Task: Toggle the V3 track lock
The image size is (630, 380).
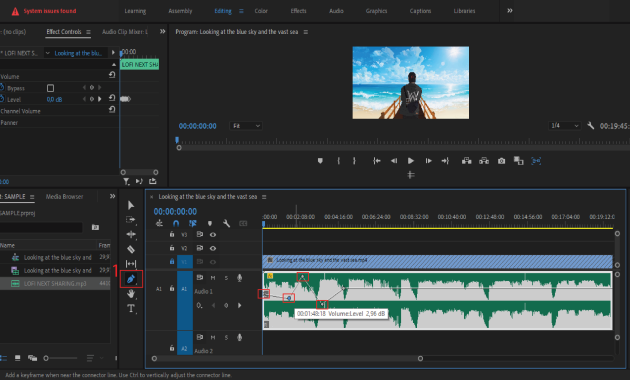Action: 172,234
